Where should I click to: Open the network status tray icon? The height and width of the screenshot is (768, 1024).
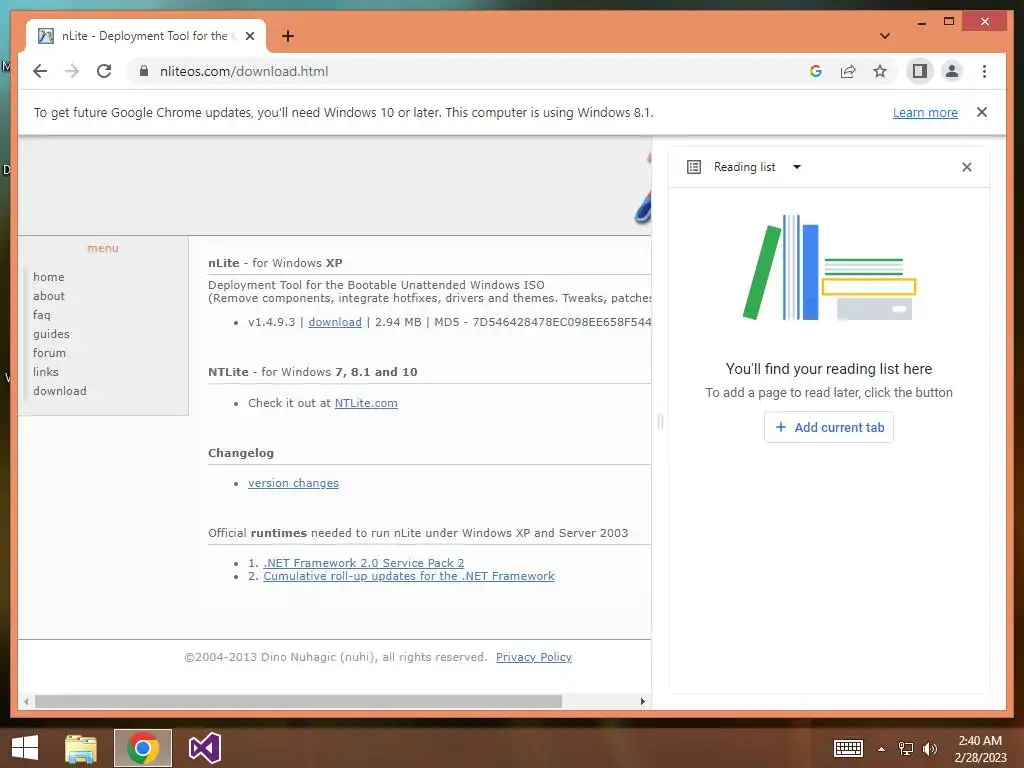906,749
